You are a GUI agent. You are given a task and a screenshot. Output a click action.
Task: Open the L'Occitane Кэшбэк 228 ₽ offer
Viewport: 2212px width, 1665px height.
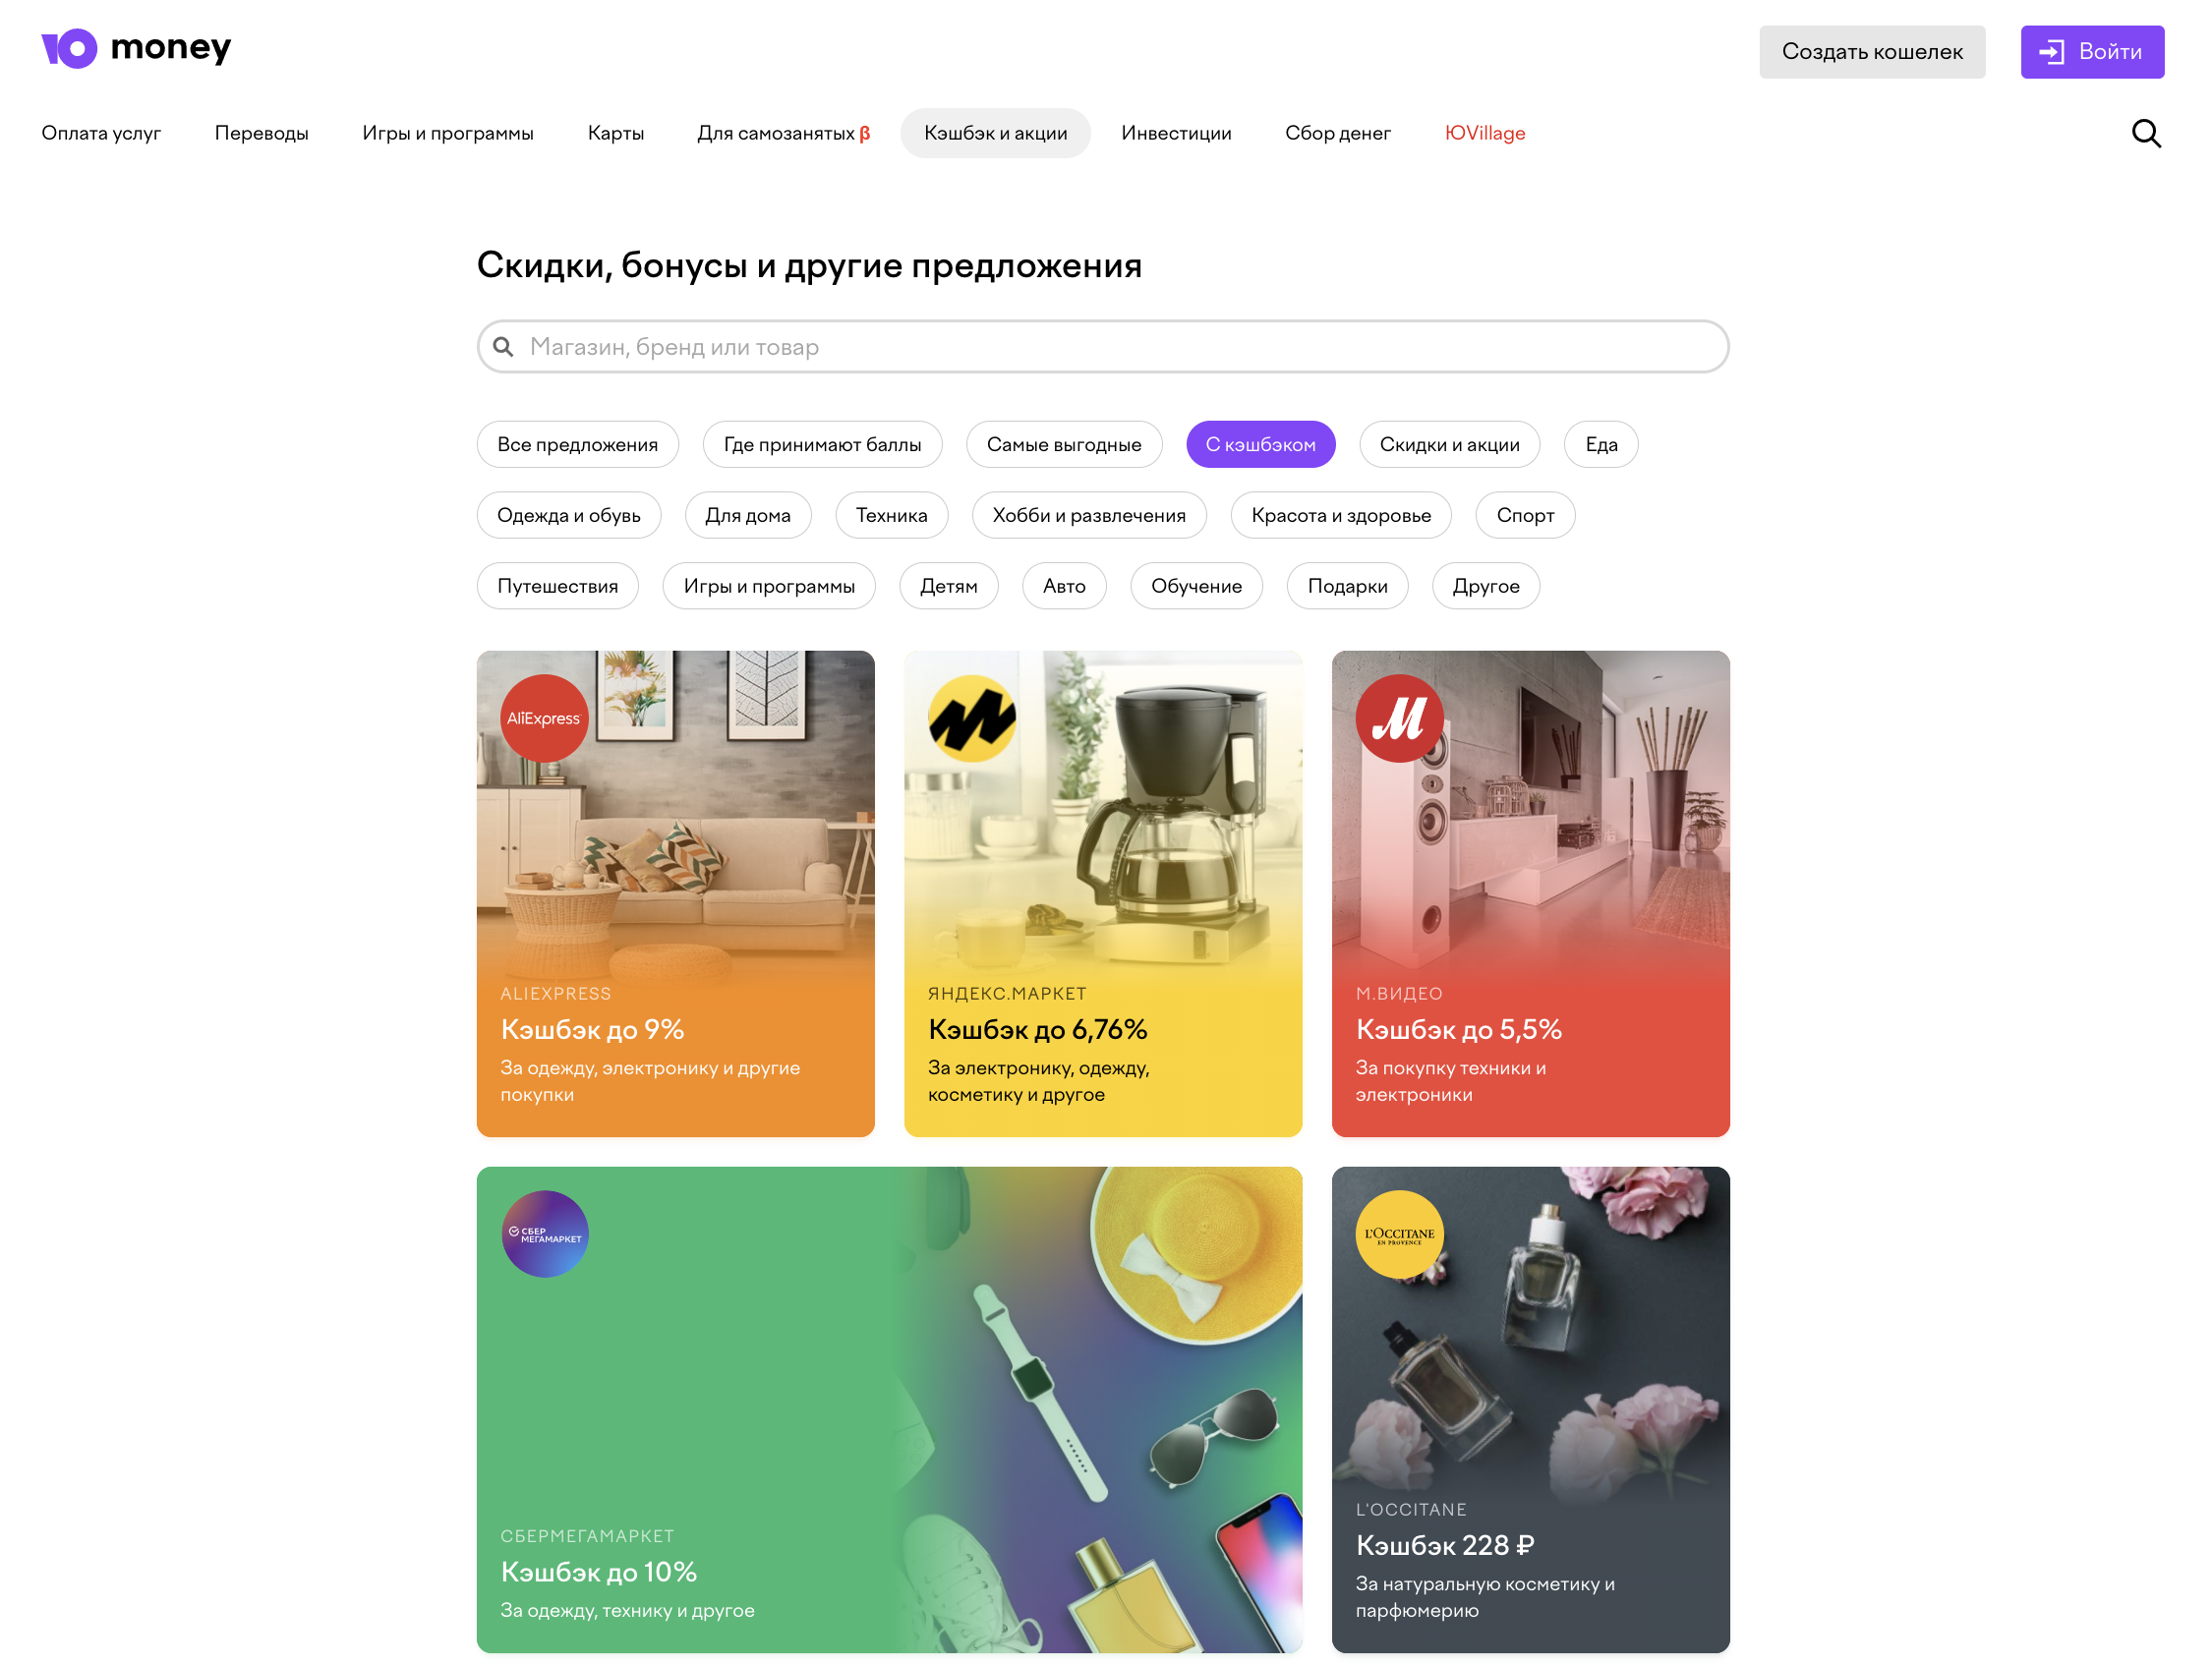coord(1531,1410)
